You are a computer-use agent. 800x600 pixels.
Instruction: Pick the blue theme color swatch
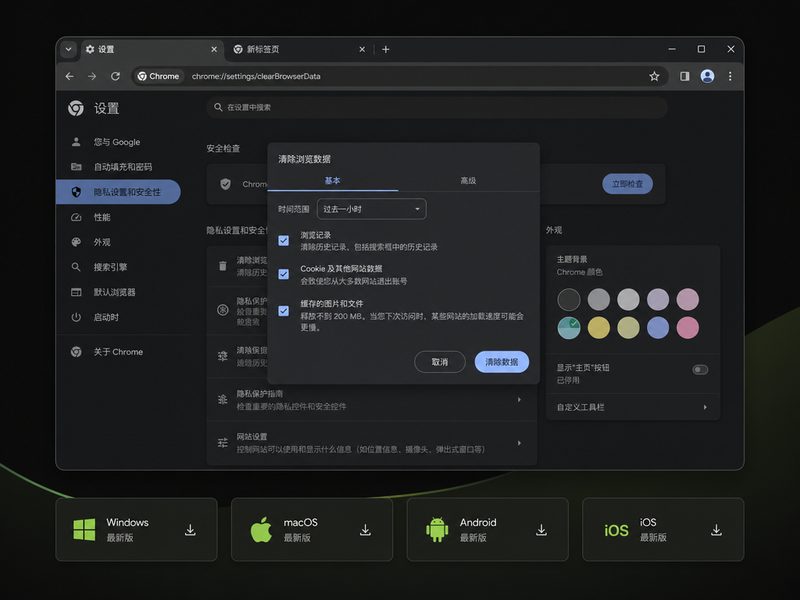(658, 328)
